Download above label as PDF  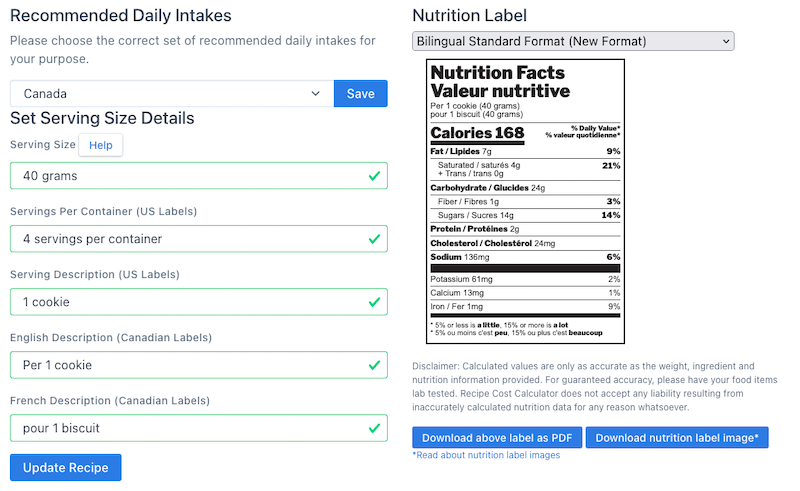tap(496, 438)
